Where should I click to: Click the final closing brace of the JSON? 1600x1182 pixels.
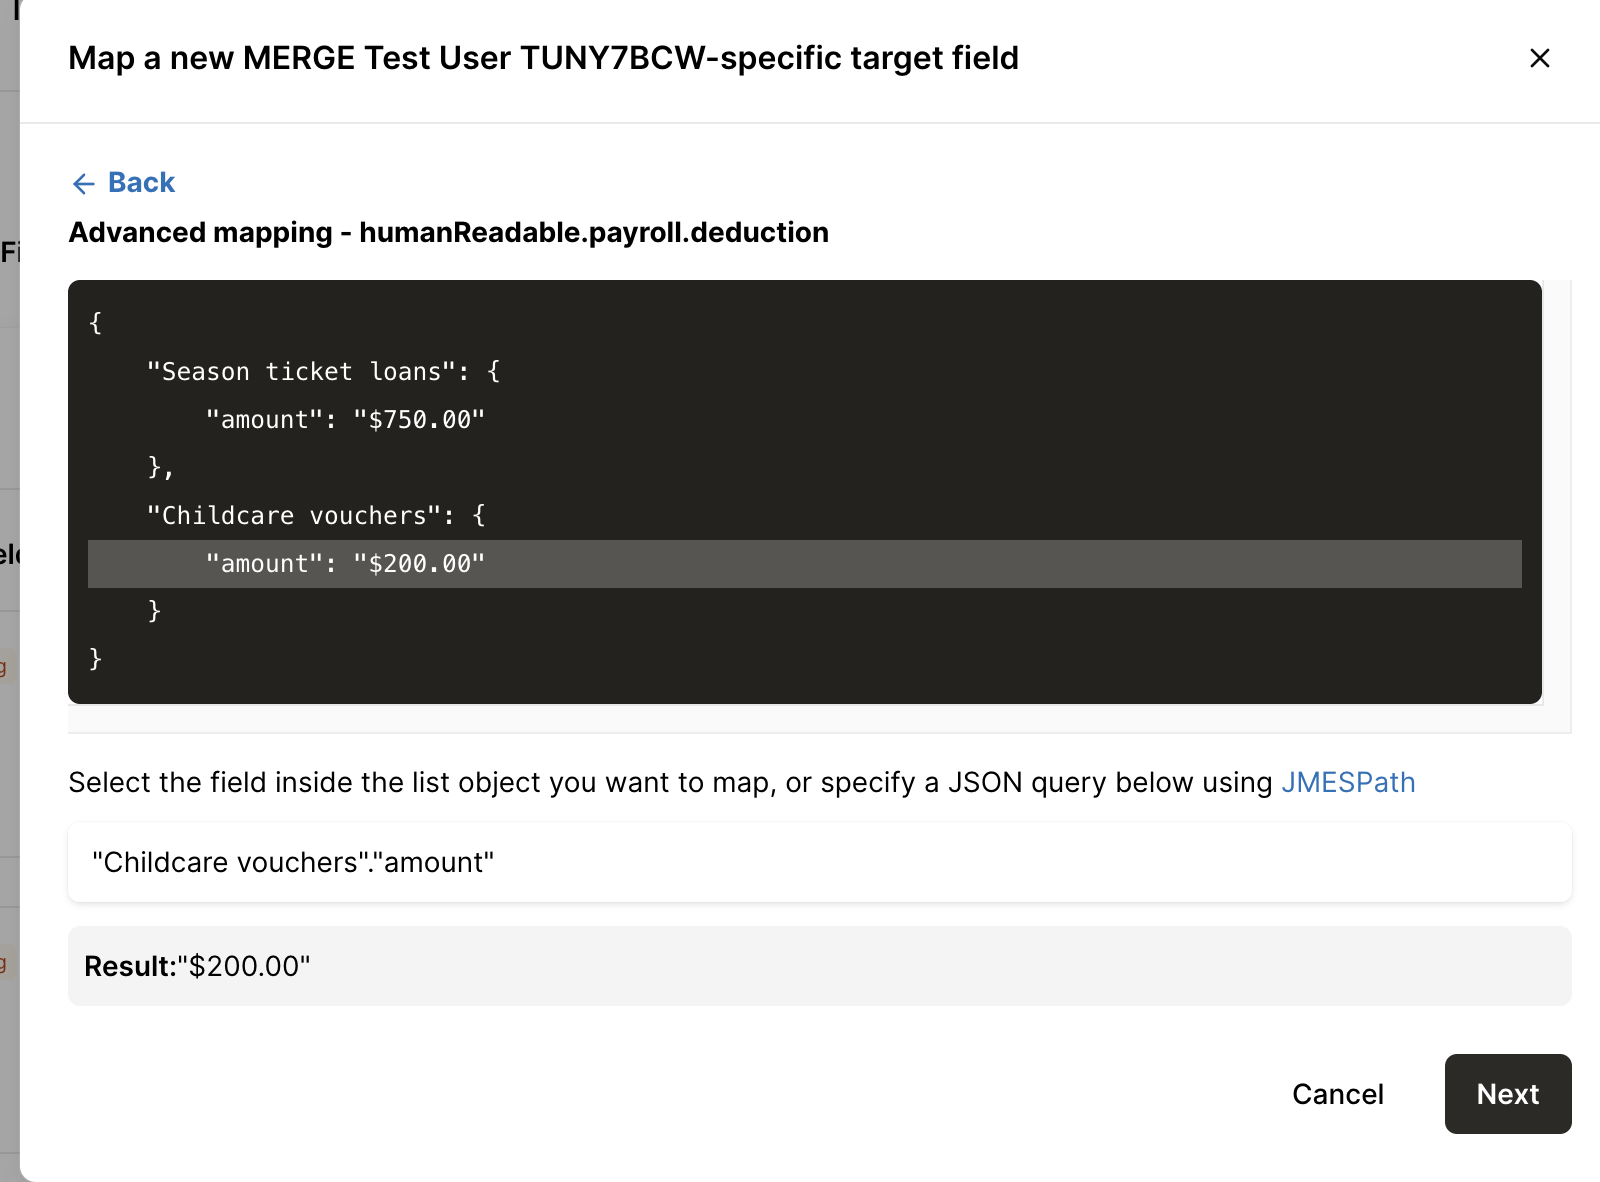click(x=96, y=658)
